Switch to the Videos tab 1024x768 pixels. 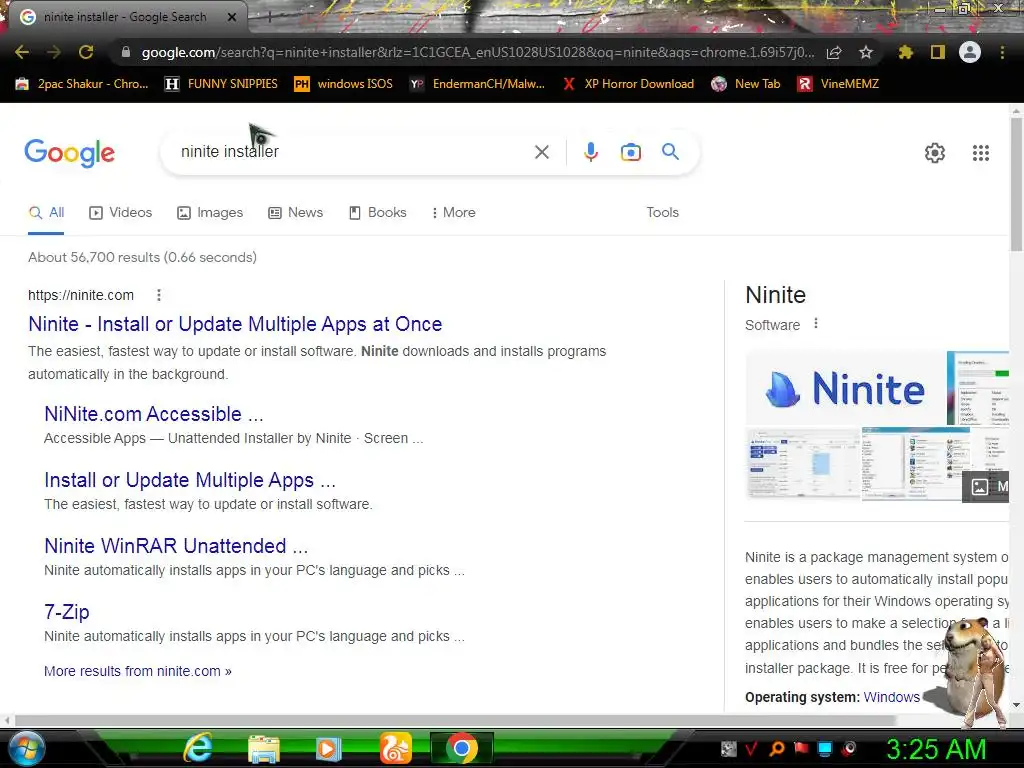(121, 213)
